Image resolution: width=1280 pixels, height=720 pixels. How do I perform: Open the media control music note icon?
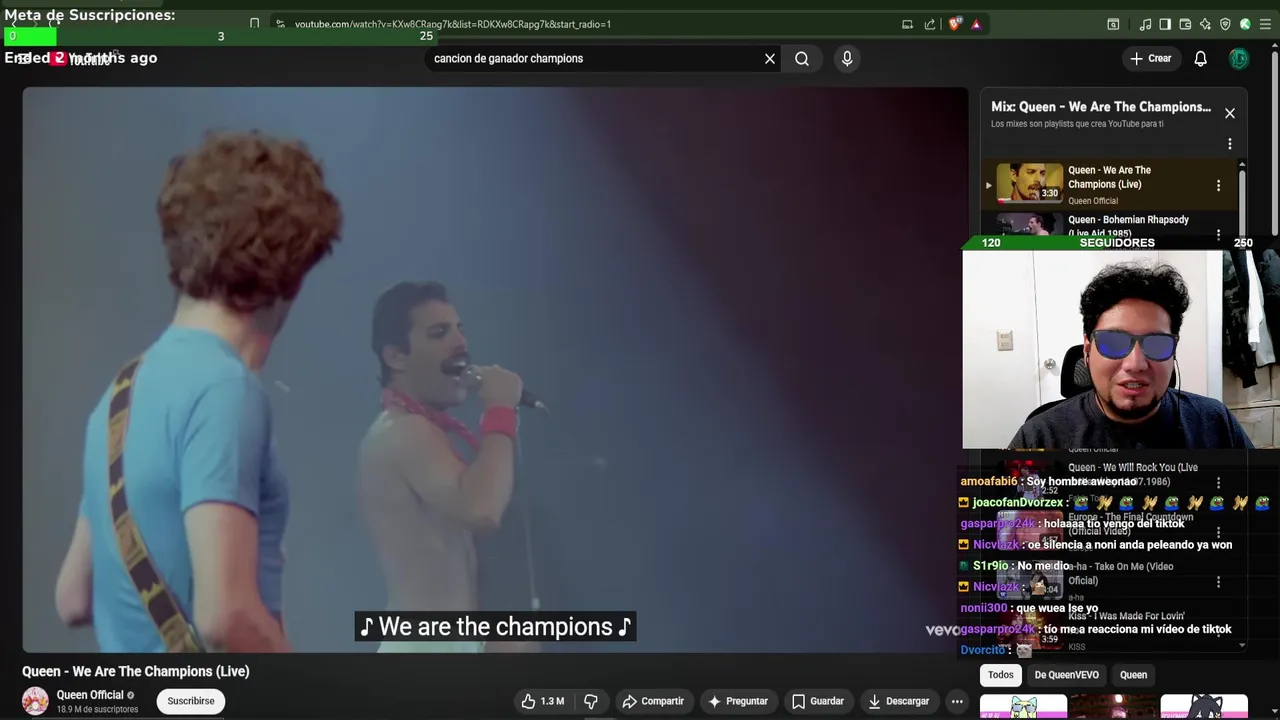(x=1146, y=24)
